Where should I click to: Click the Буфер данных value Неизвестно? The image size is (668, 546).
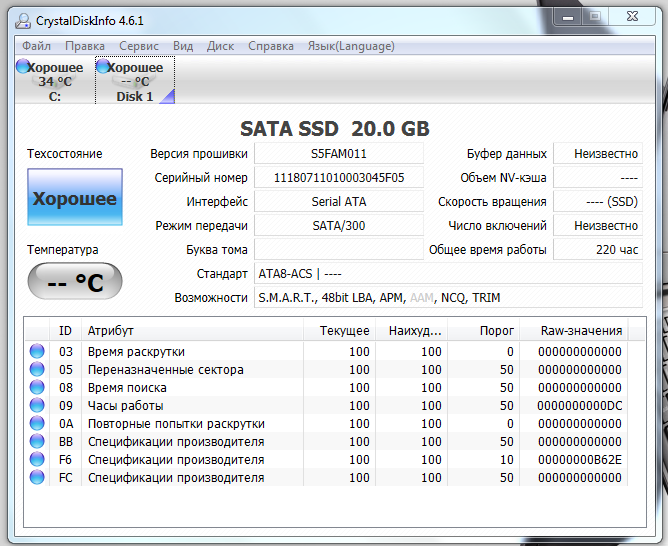coord(598,154)
